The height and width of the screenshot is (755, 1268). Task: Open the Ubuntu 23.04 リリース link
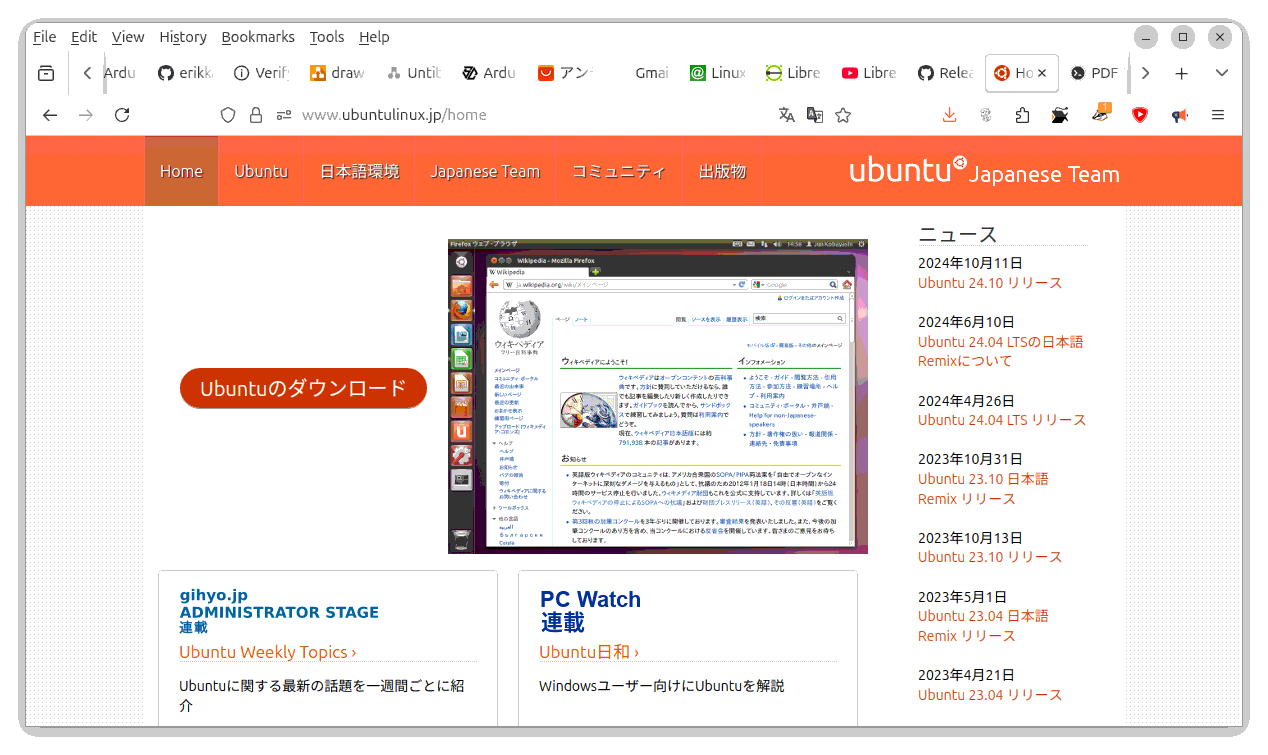[x=990, y=695]
